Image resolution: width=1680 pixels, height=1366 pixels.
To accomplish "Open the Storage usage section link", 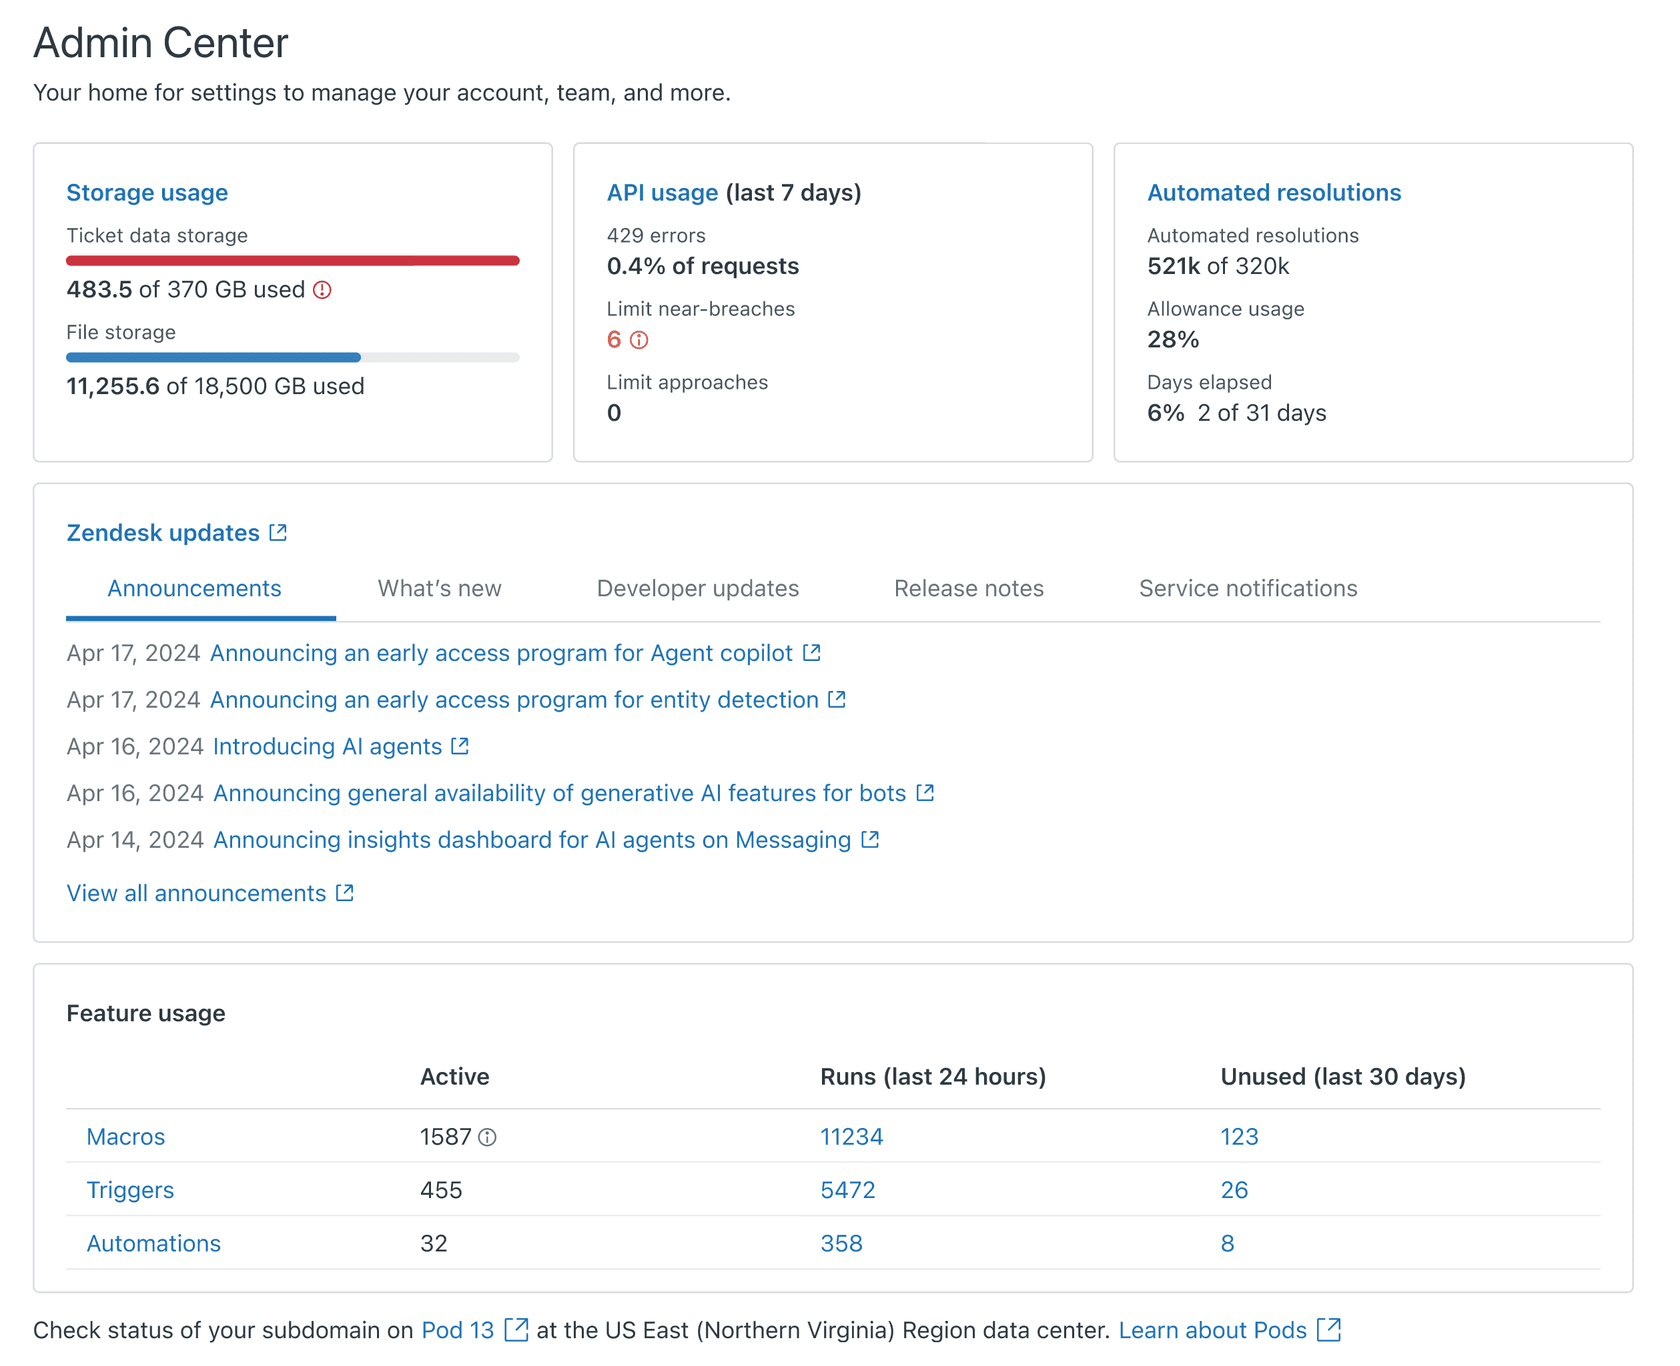I will pyautogui.click(x=147, y=192).
